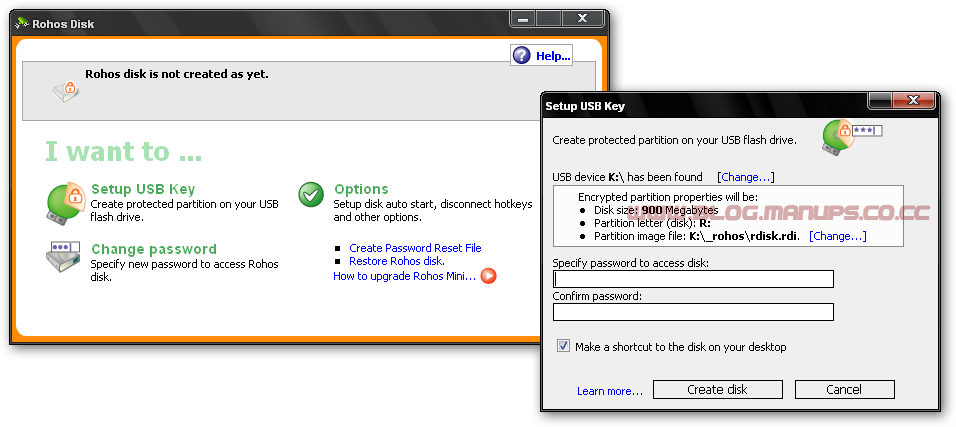Click 'Rohos disk is not created as yet.' text

pos(177,74)
